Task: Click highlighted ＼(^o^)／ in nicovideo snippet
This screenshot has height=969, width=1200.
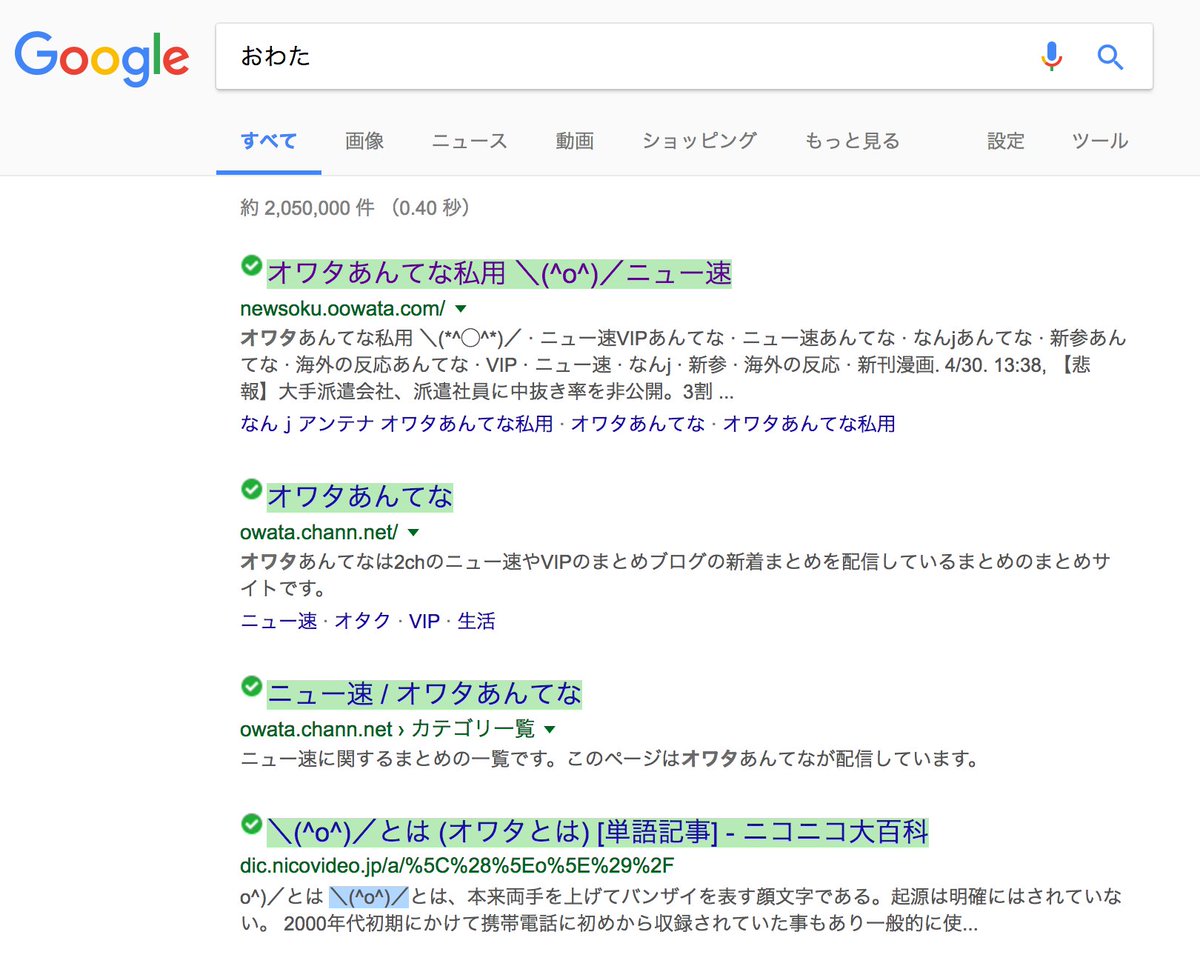Action: pos(369,895)
